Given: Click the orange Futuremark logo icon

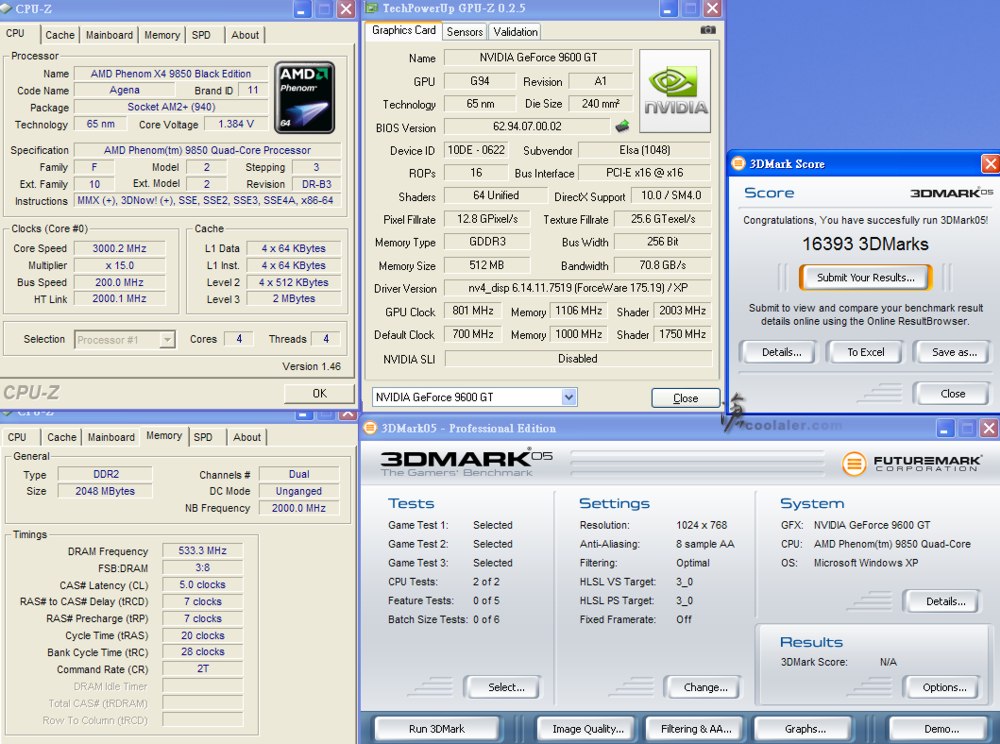Looking at the screenshot, I should (x=854, y=463).
